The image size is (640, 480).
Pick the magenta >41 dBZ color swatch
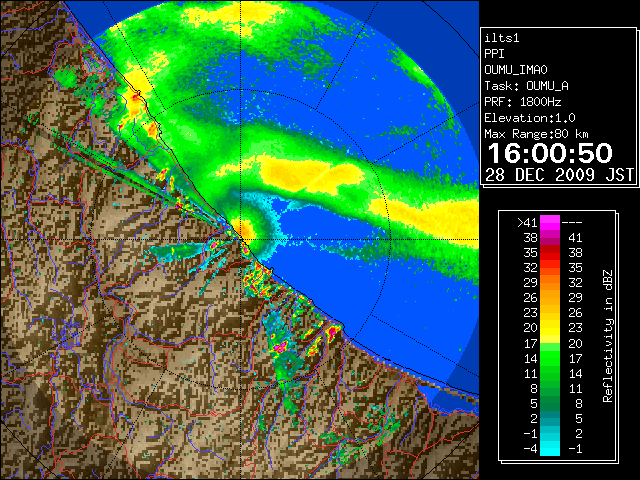(550, 223)
